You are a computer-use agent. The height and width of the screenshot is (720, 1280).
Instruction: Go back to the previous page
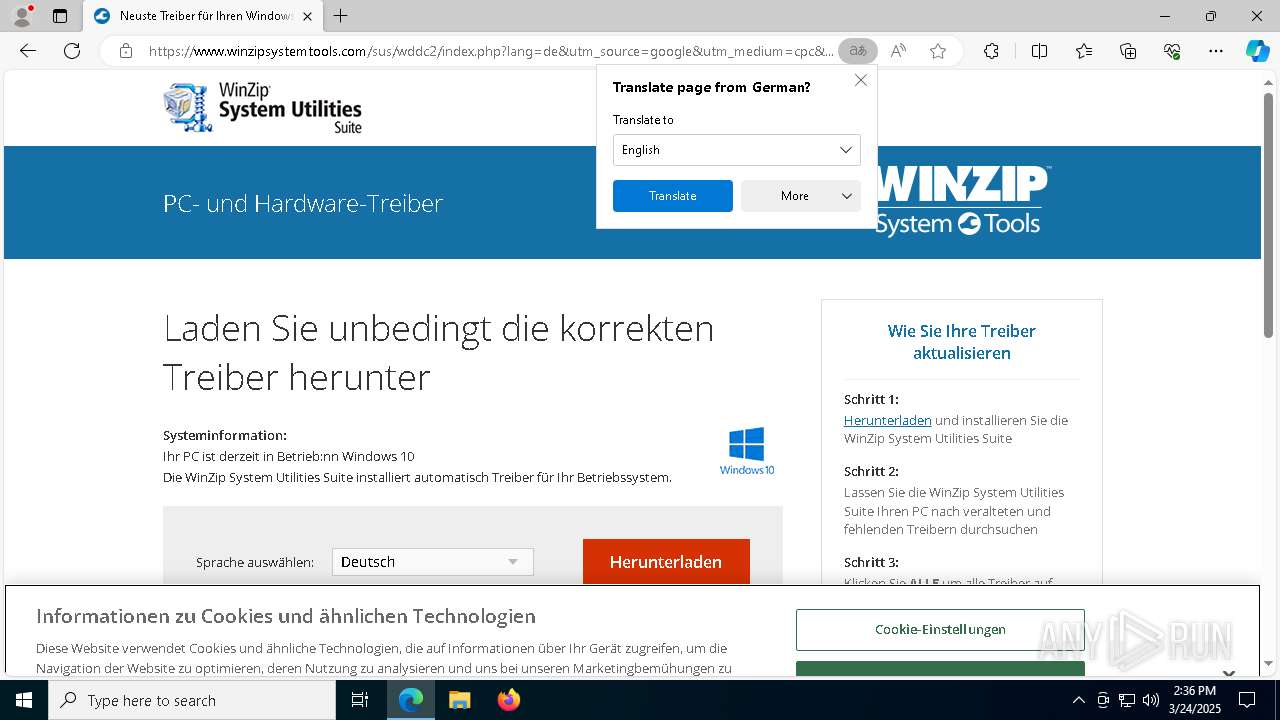click(28, 51)
